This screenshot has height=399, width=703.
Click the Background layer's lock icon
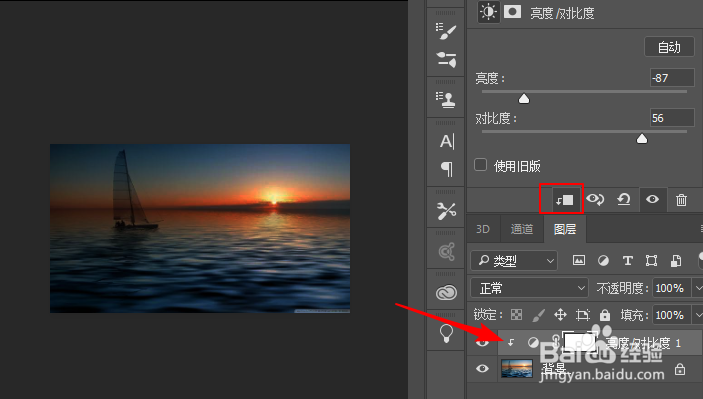(680, 369)
